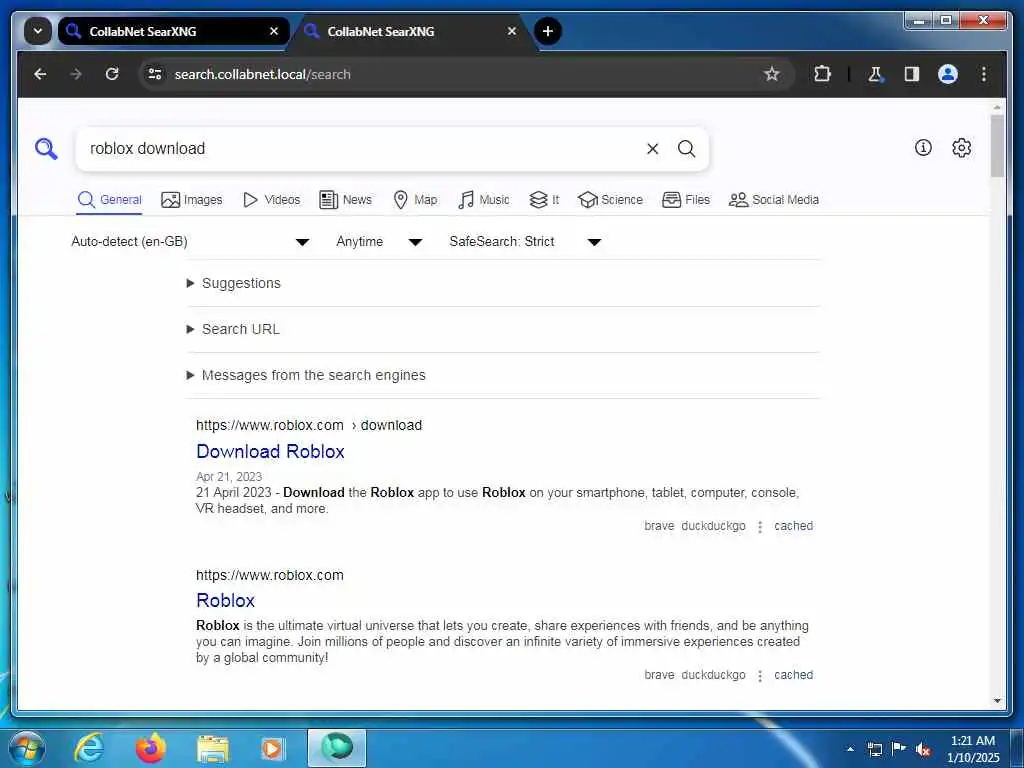Open the profile avatar menu
Viewport: 1024px width, 768px height.
coord(948,74)
